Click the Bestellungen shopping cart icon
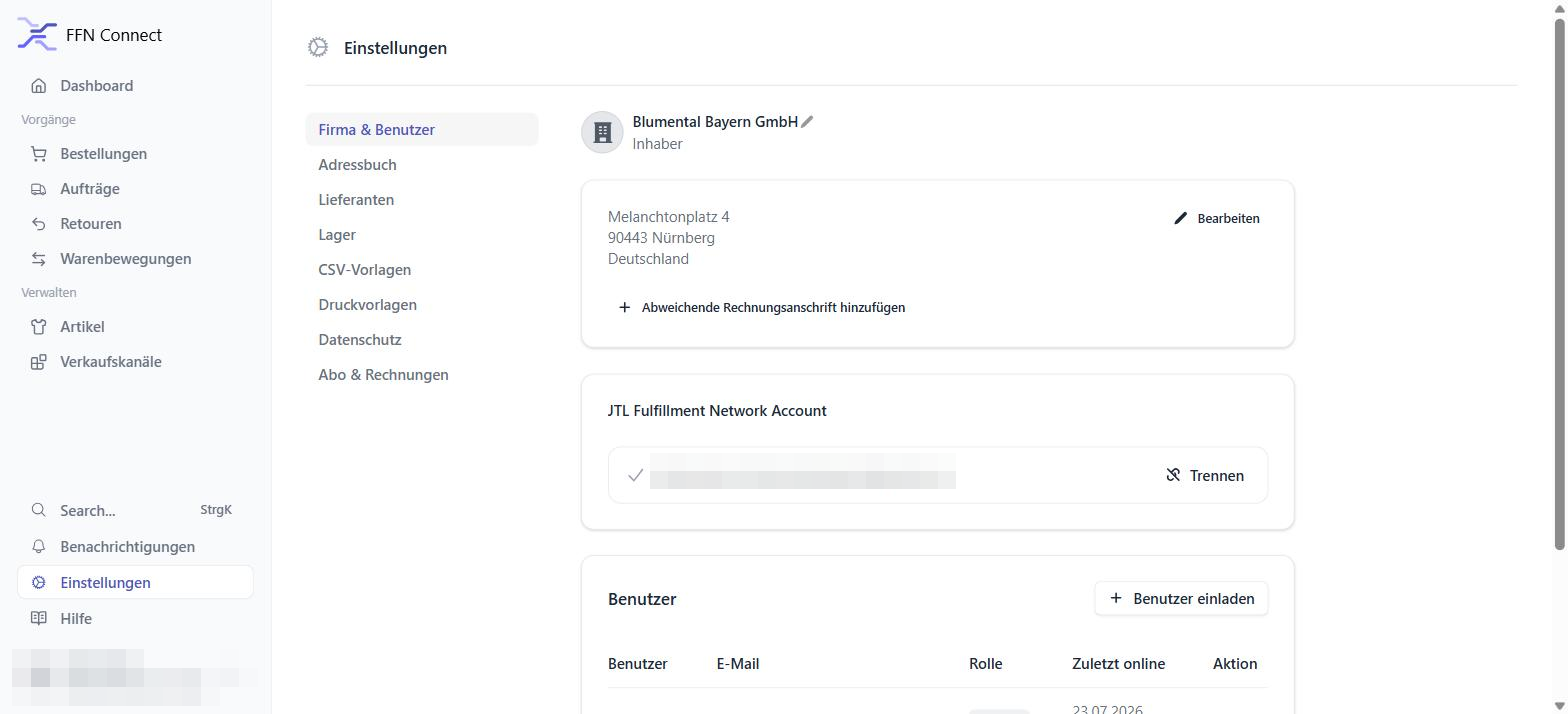The width and height of the screenshot is (1568, 714). (38, 154)
